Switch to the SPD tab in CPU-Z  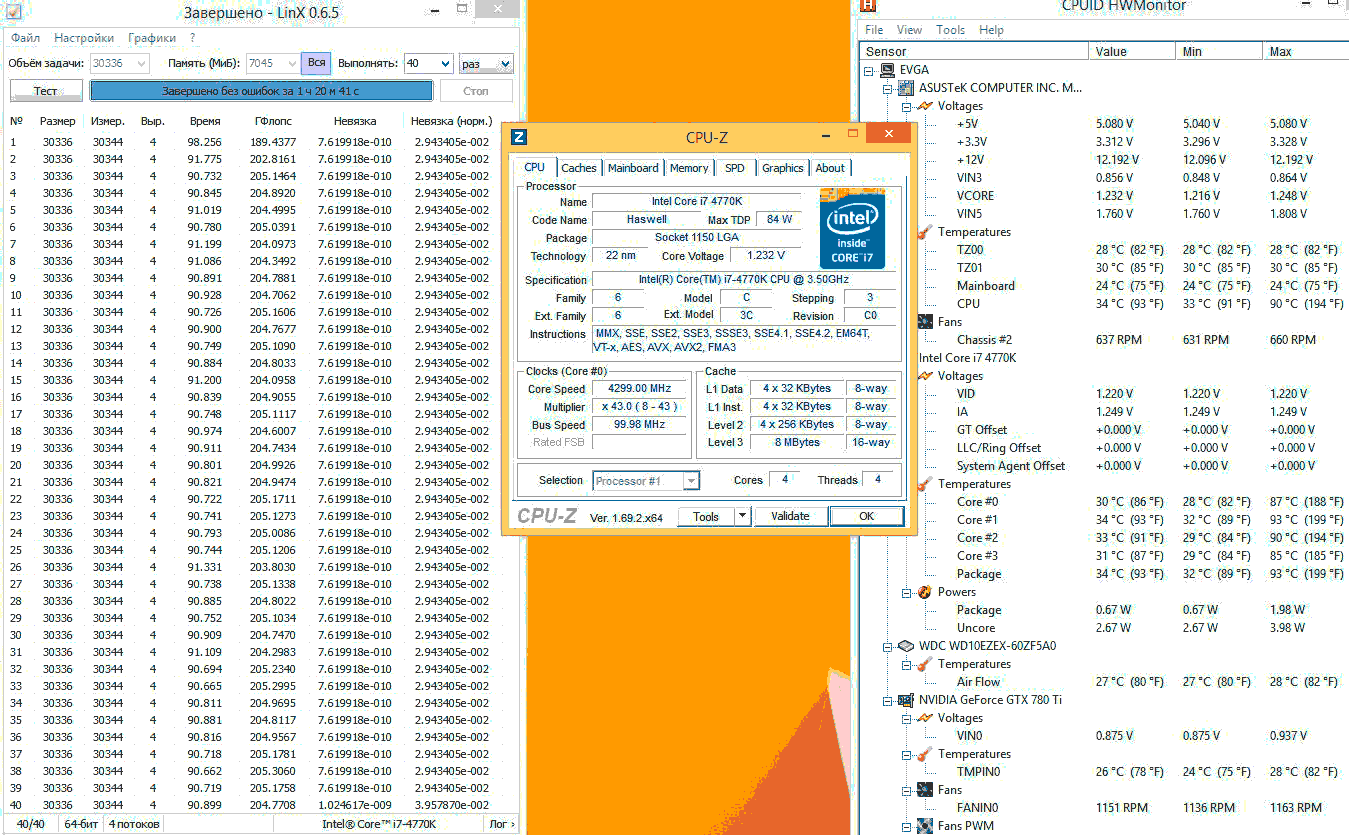[x=735, y=168]
